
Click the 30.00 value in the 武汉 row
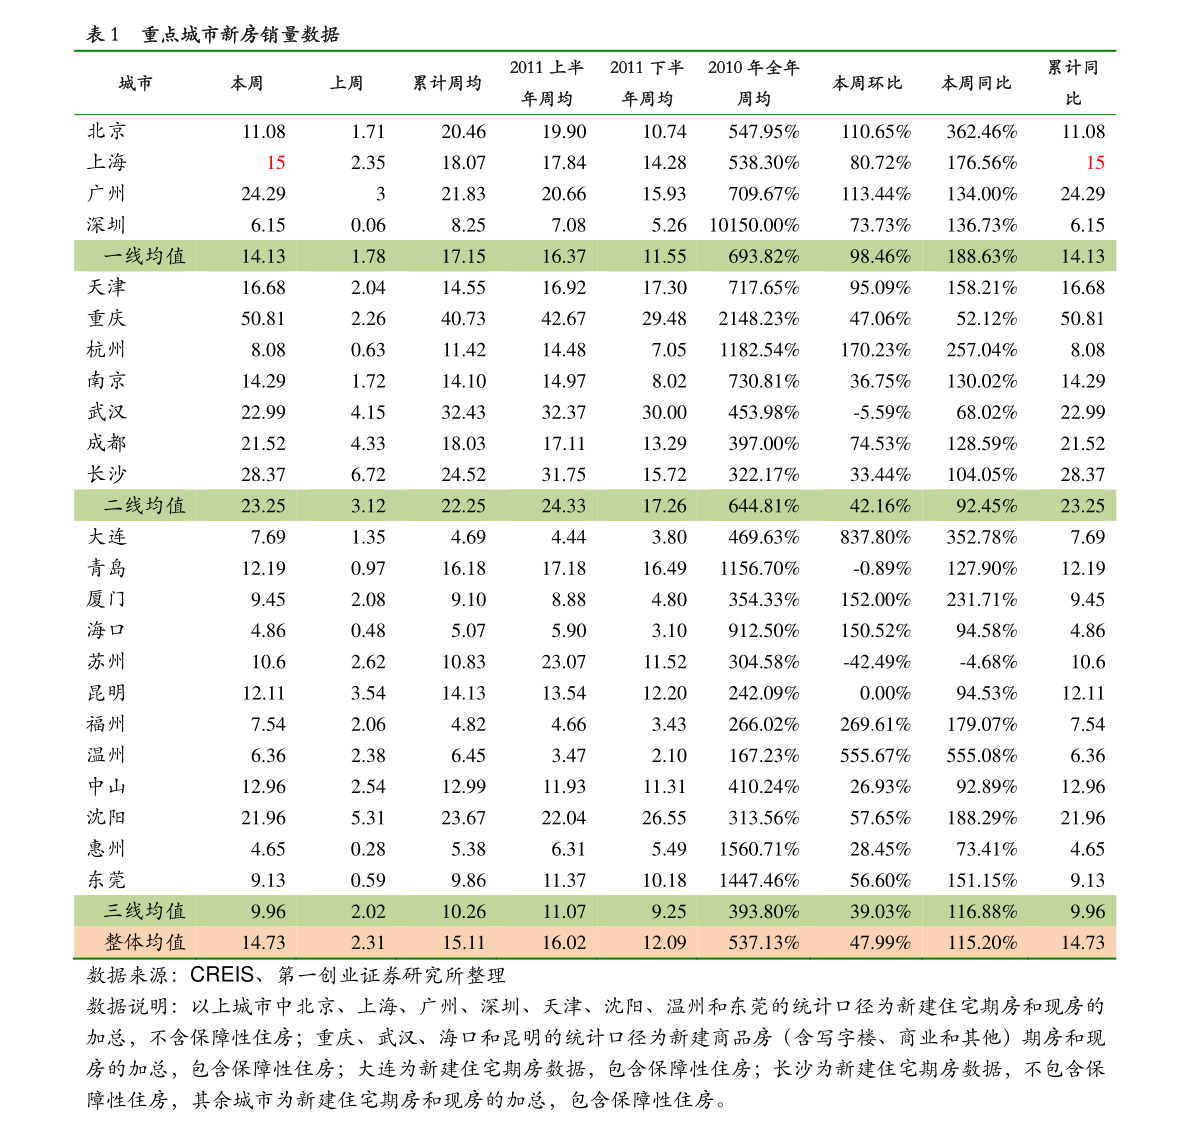[664, 412]
